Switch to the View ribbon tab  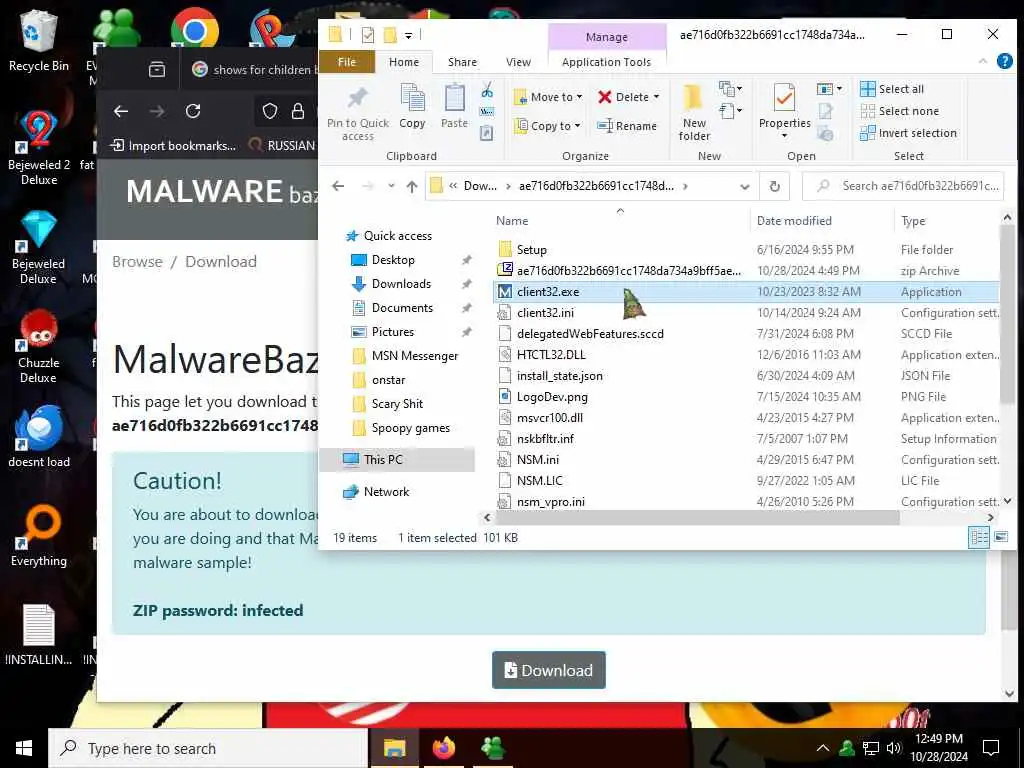[x=518, y=62]
